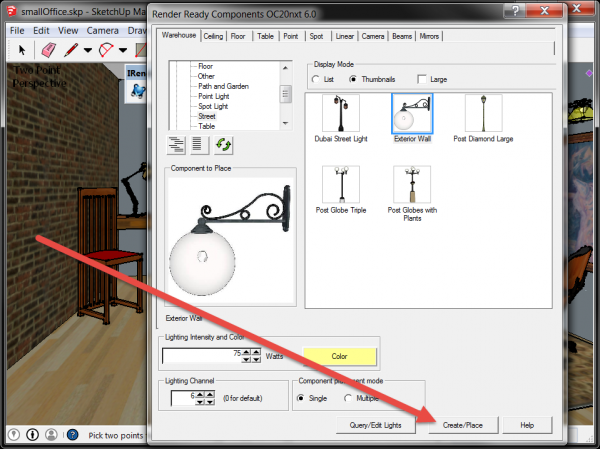Switch to the Floor tab
Image resolution: width=600 pixels, height=449 pixels.
tap(238, 36)
